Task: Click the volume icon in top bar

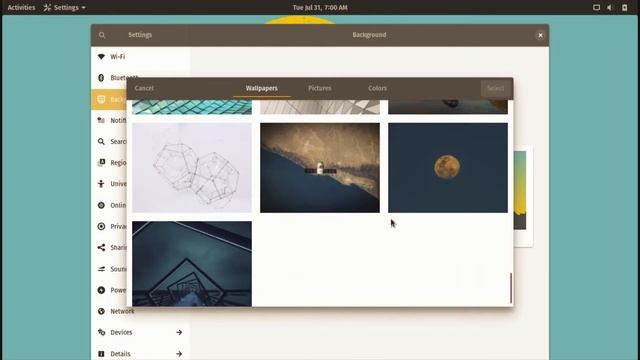Action: coord(610,7)
